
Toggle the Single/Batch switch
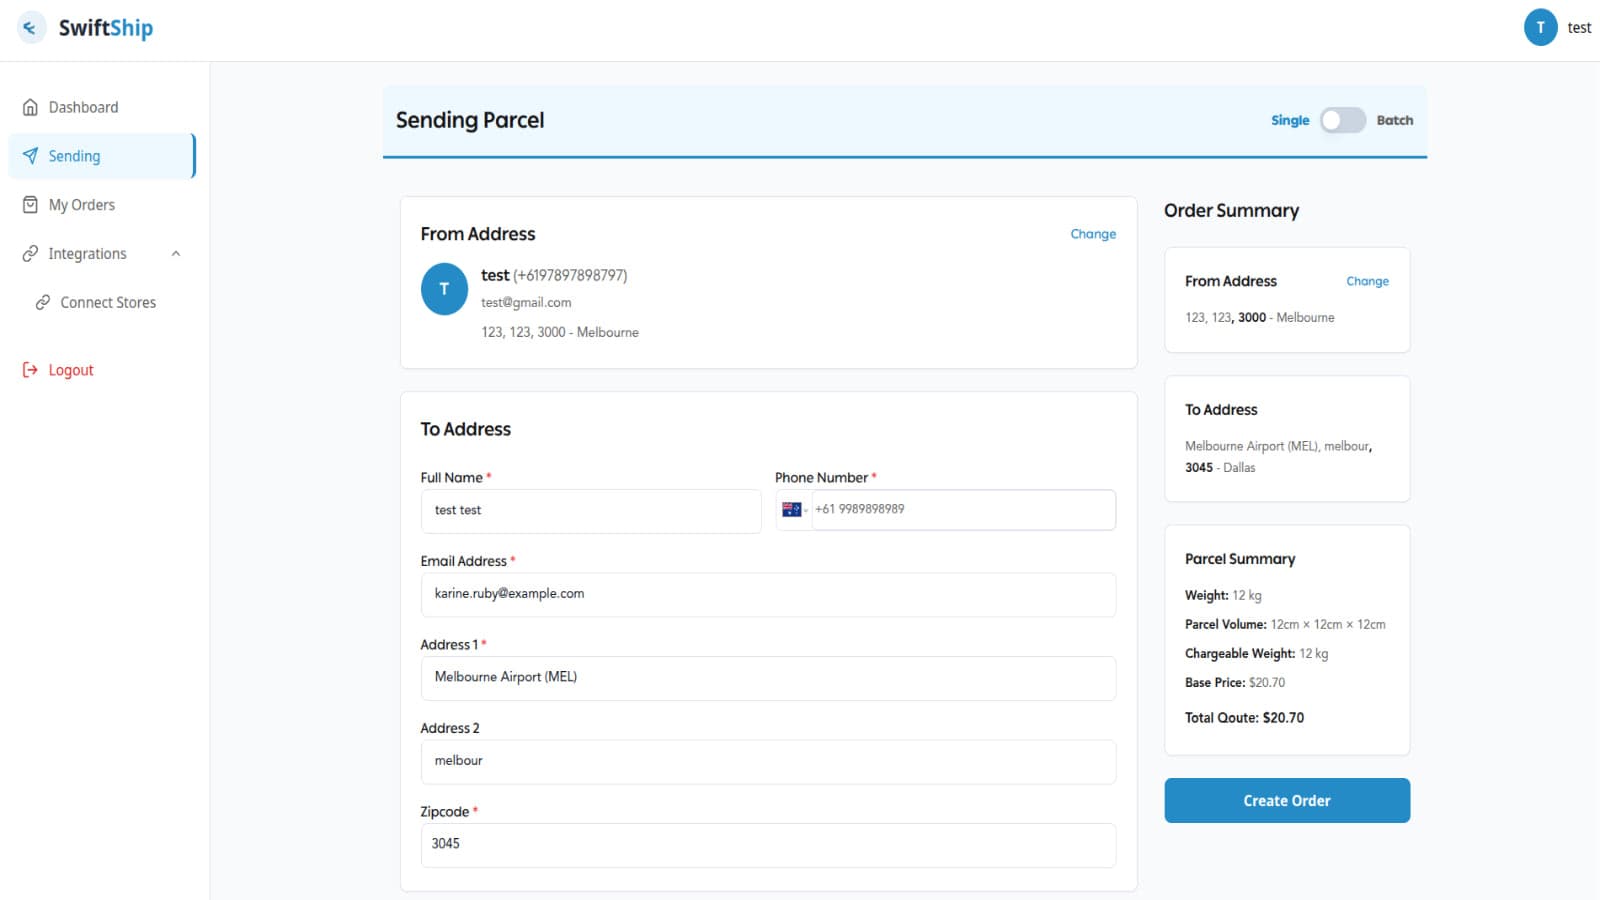pos(1342,120)
